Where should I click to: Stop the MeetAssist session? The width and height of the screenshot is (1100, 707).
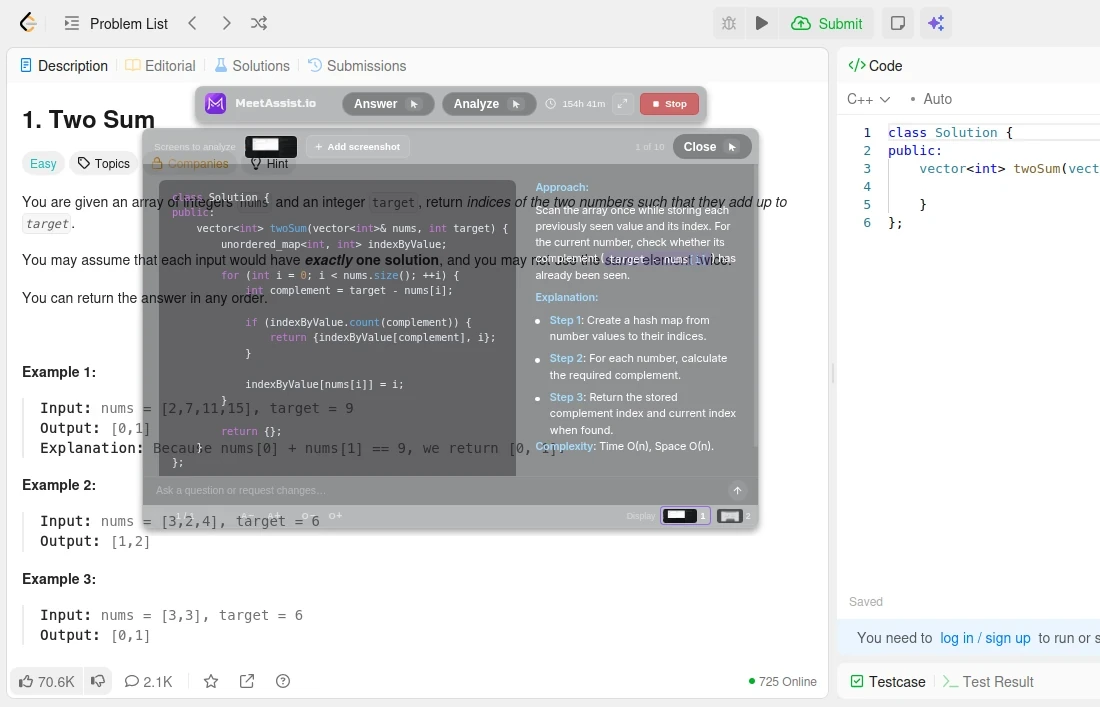pos(669,104)
